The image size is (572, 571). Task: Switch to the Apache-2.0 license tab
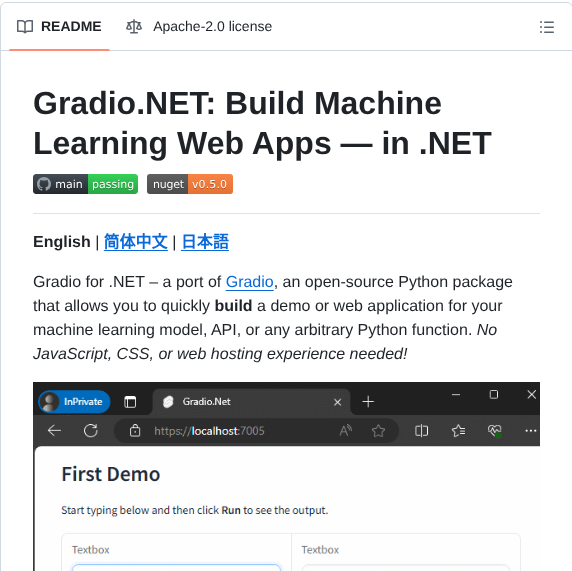pyautogui.click(x=199, y=27)
